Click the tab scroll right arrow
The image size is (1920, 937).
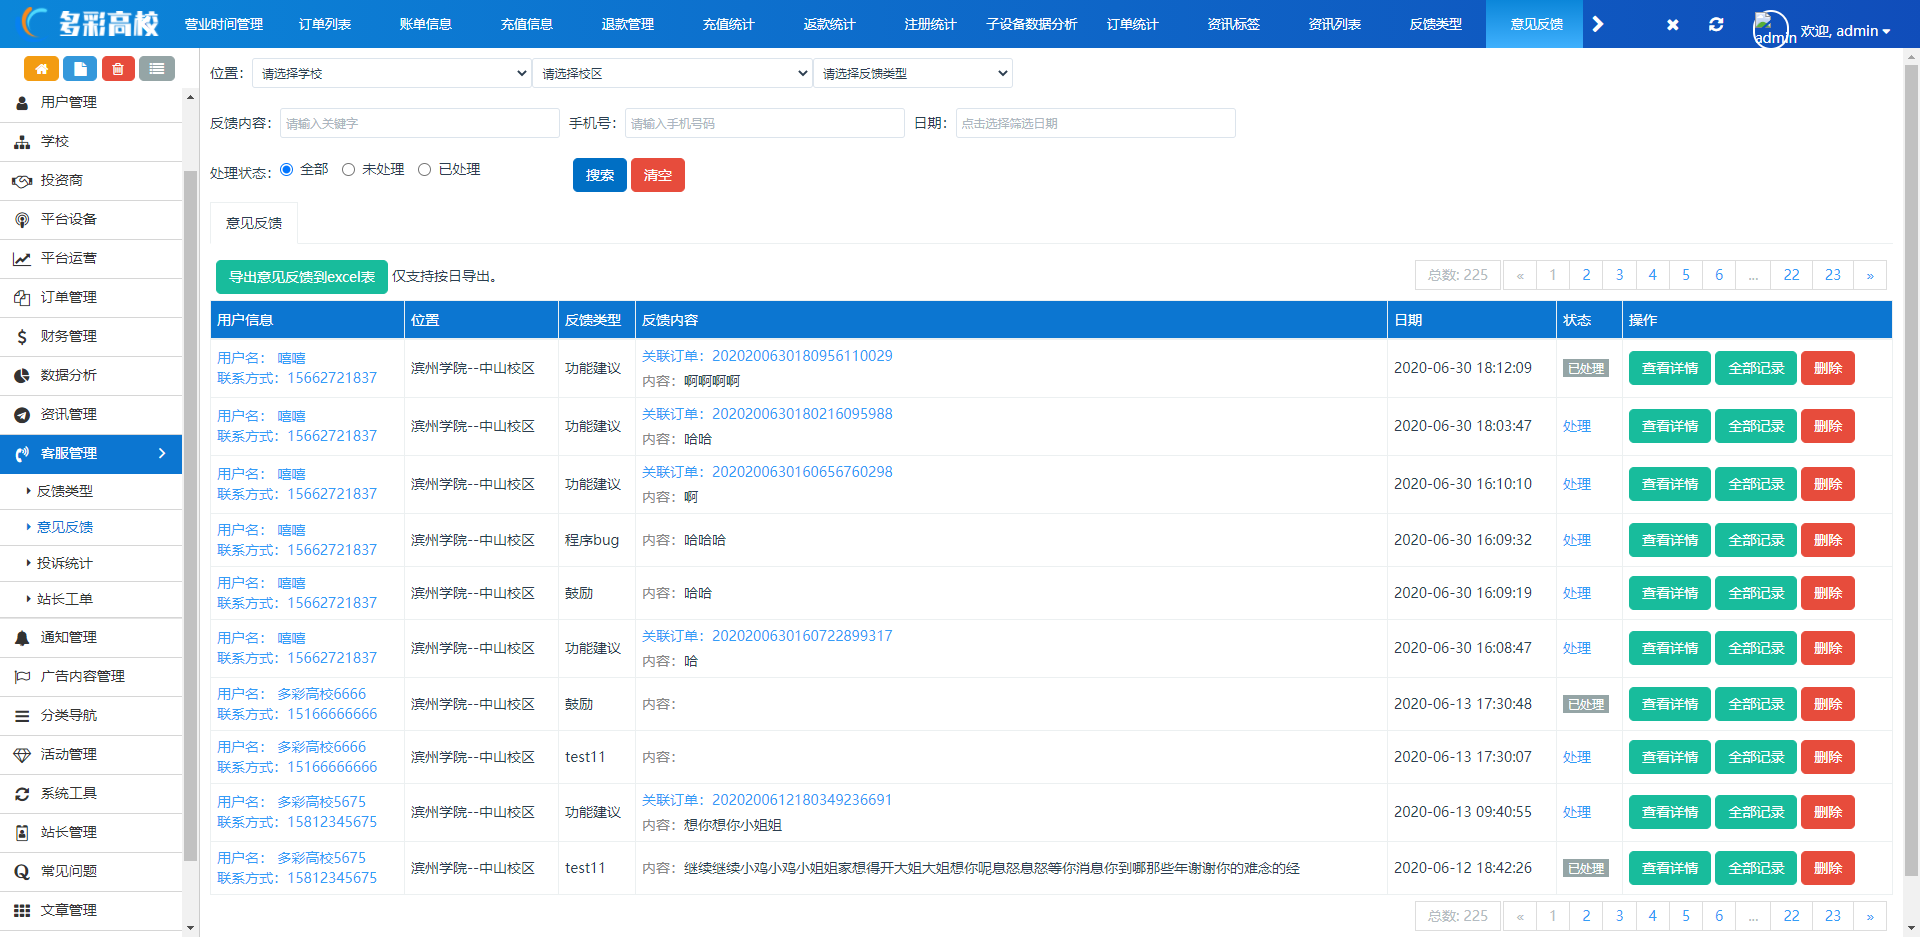(1598, 24)
